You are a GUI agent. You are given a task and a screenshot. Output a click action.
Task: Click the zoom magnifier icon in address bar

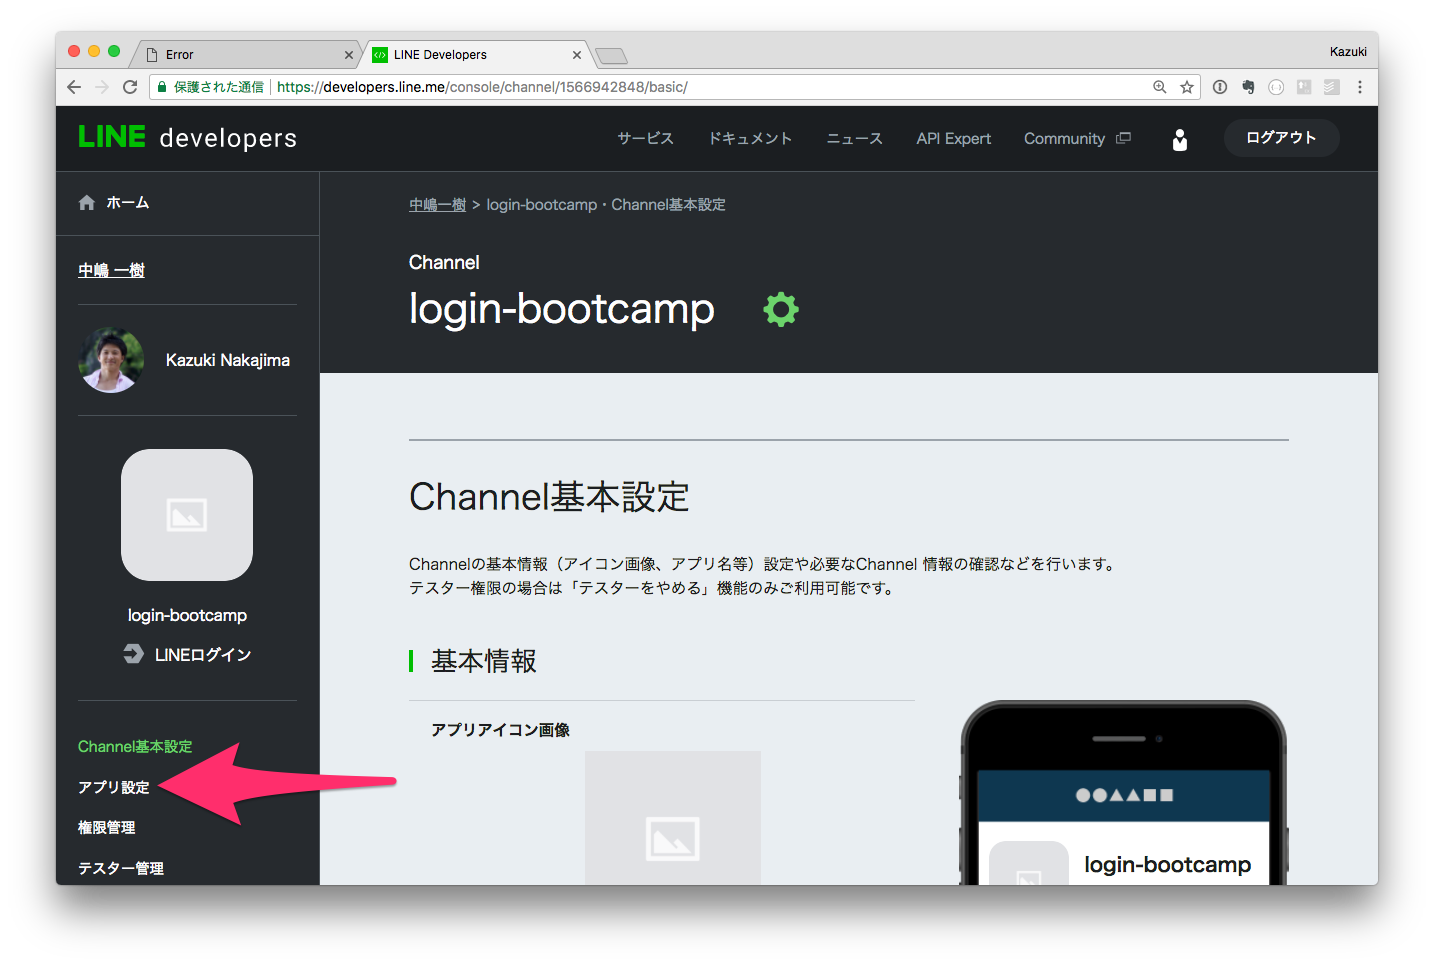(1160, 87)
